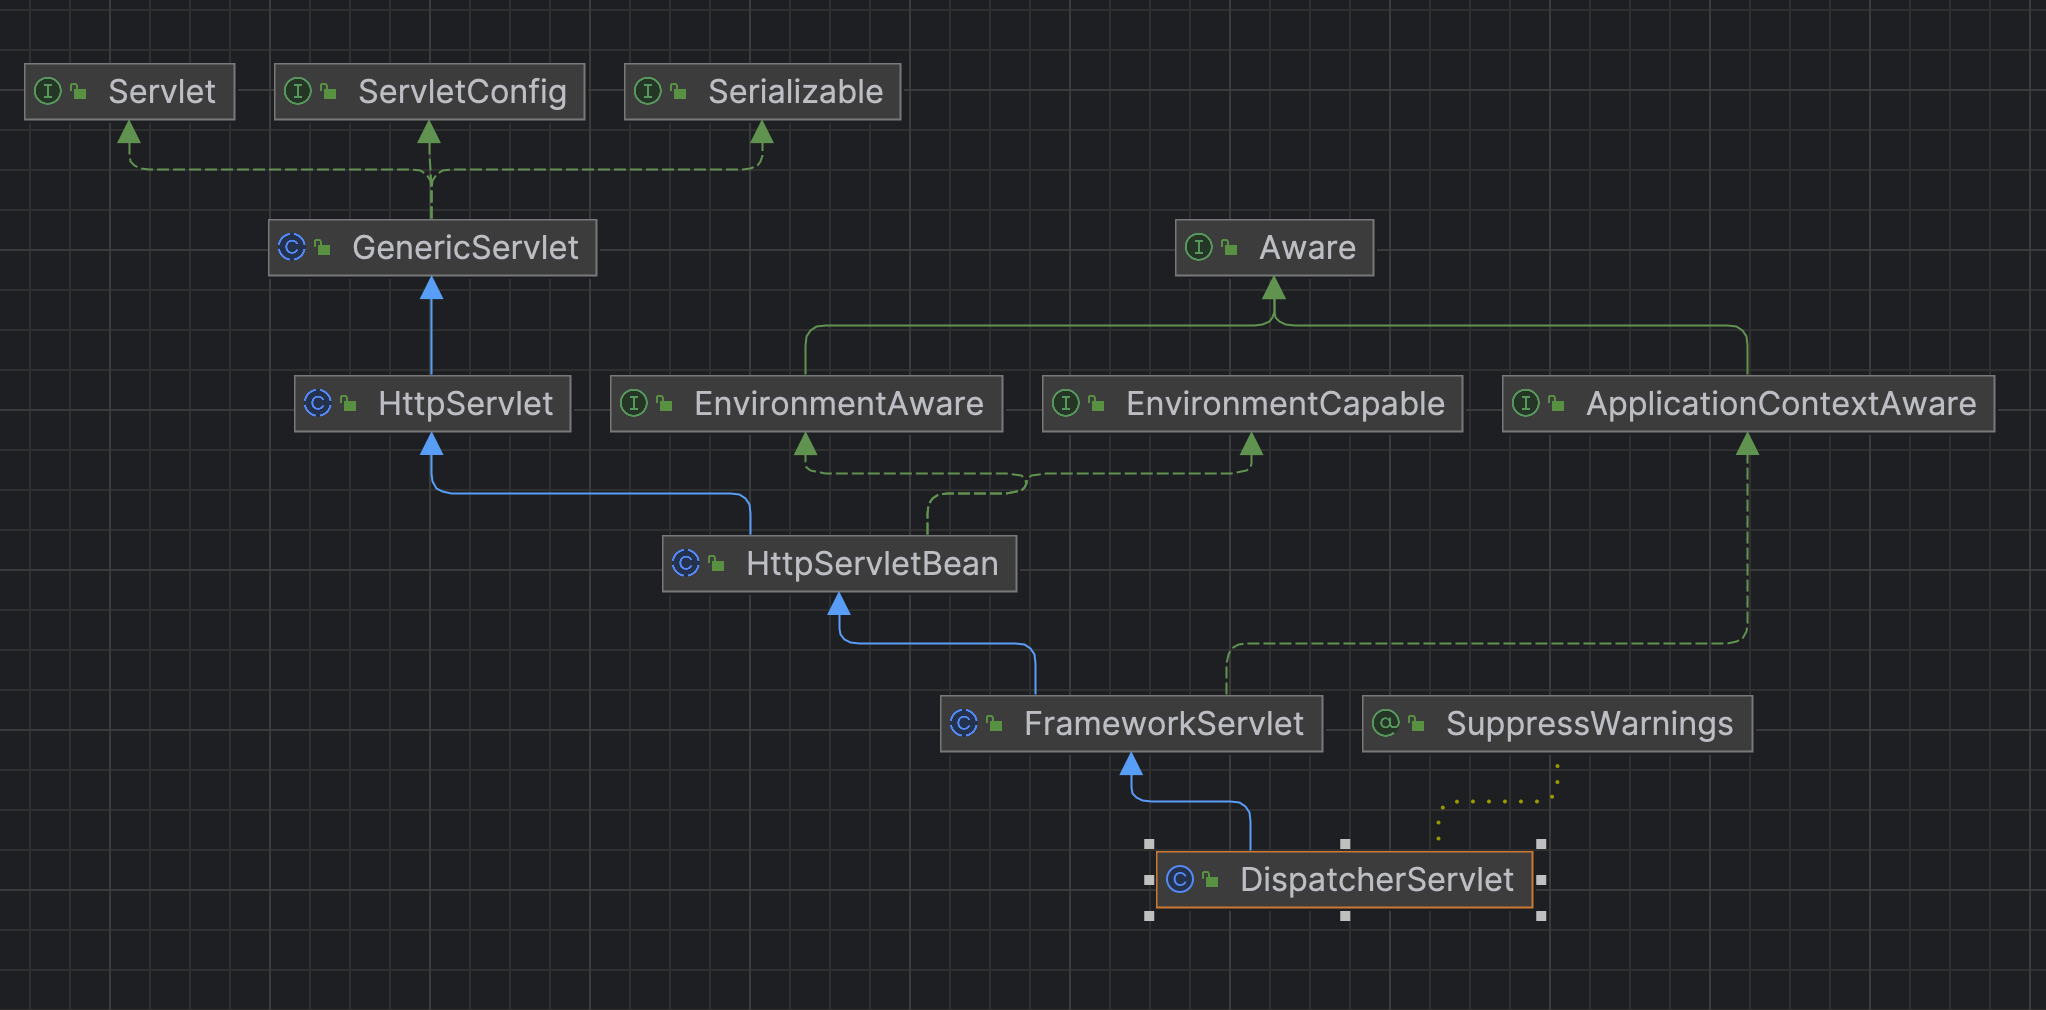Select the SuppressWarnings label text
2046x1010 pixels.
[1589, 724]
